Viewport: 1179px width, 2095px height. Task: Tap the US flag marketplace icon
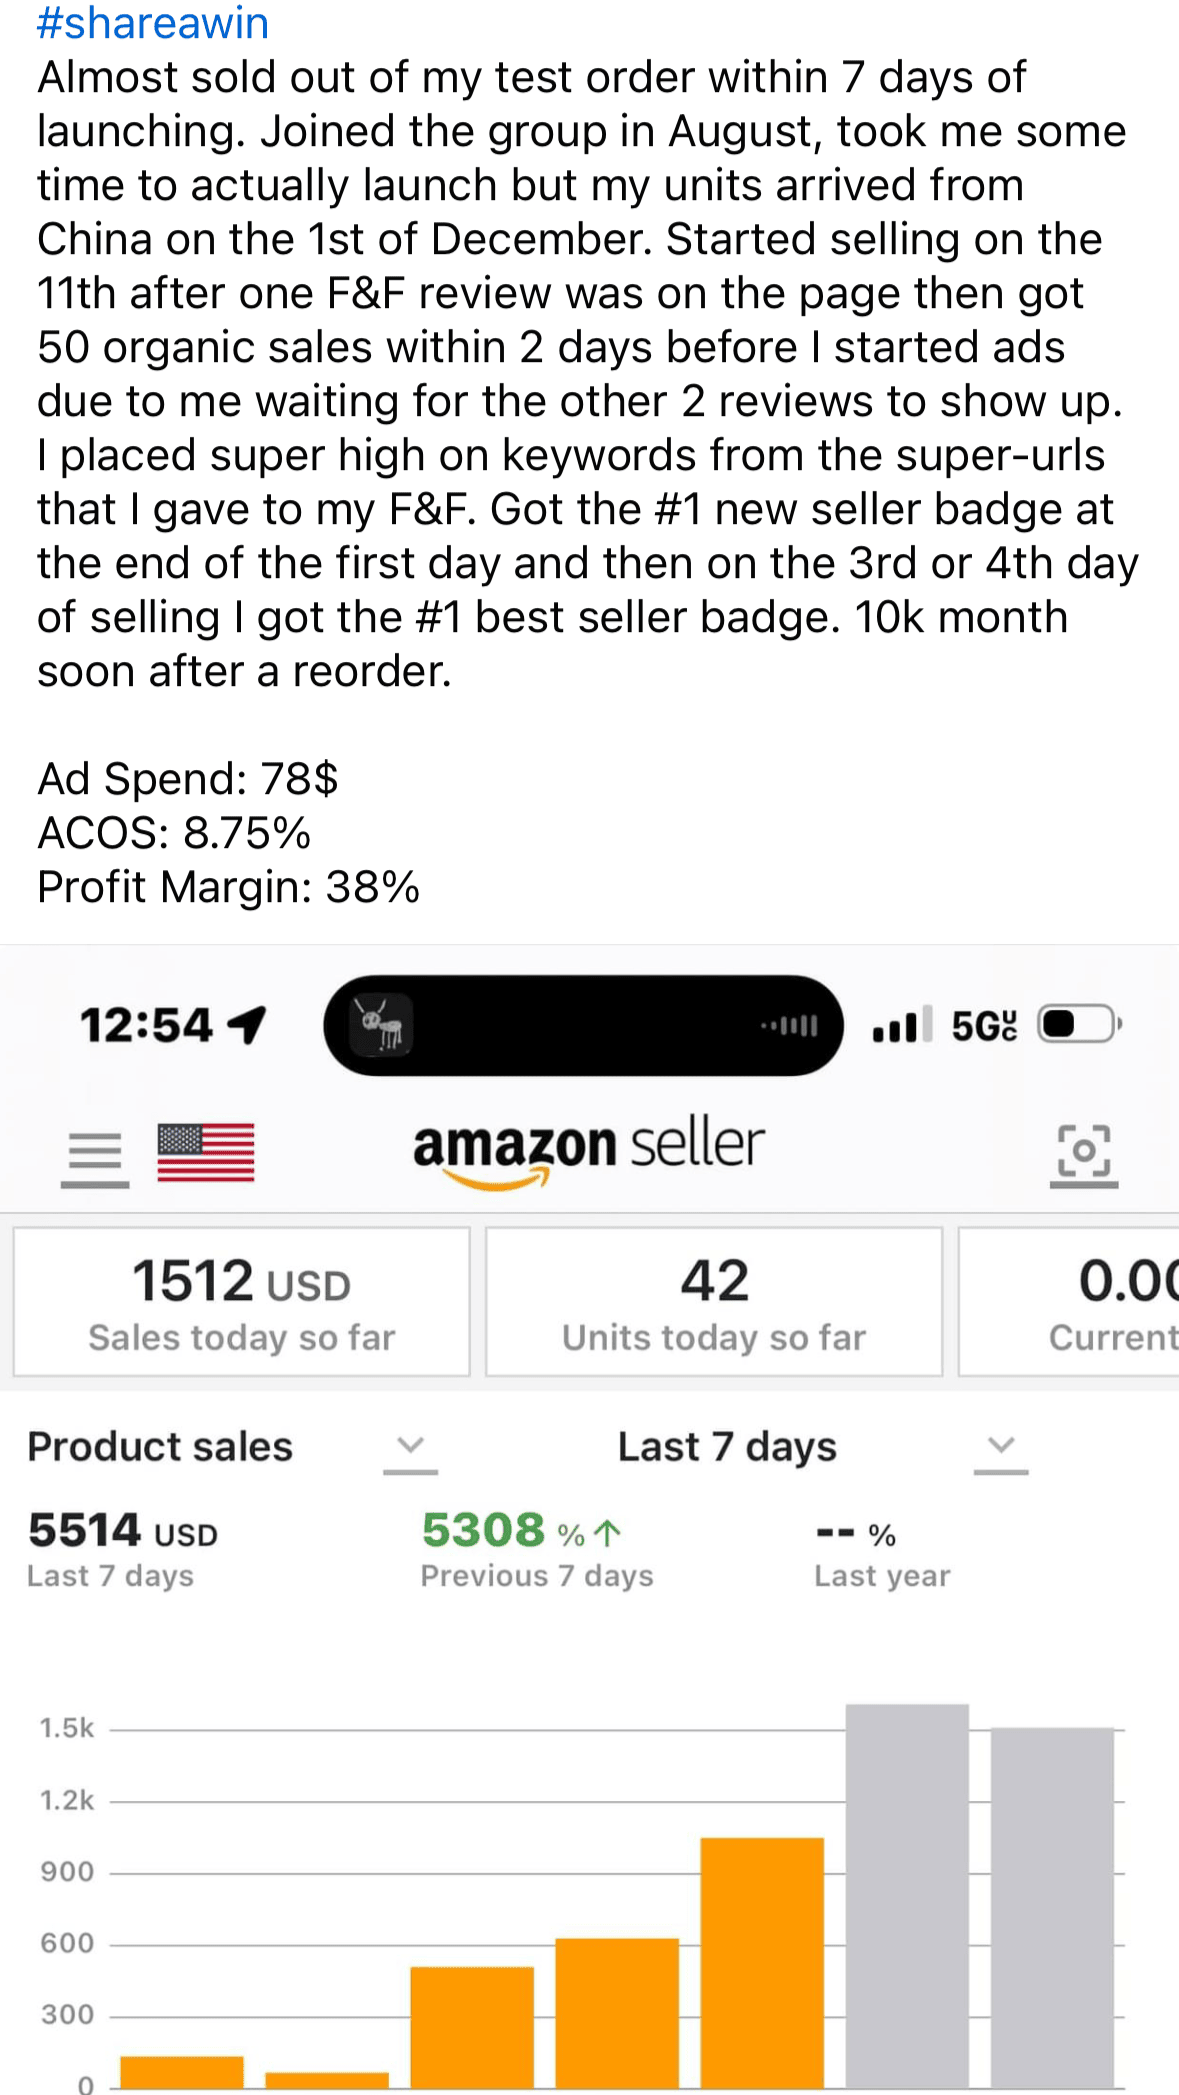(x=206, y=1153)
